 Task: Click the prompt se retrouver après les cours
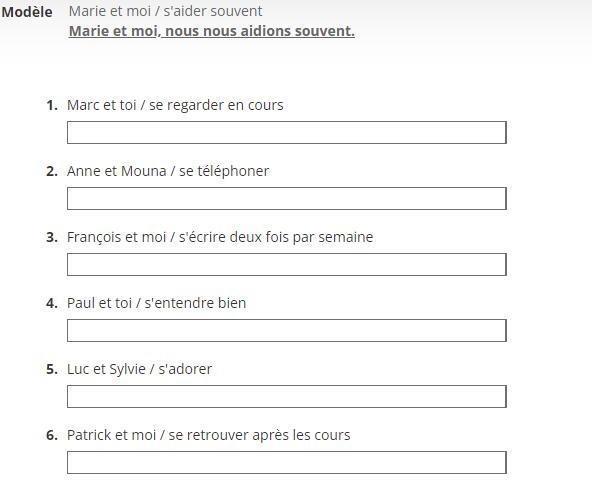208,435
